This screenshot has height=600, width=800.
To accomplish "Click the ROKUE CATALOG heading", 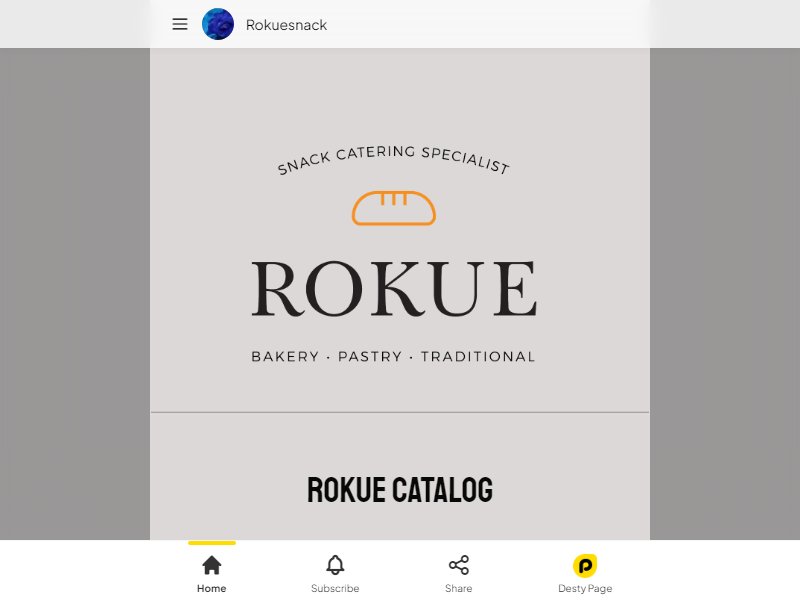I will (400, 490).
